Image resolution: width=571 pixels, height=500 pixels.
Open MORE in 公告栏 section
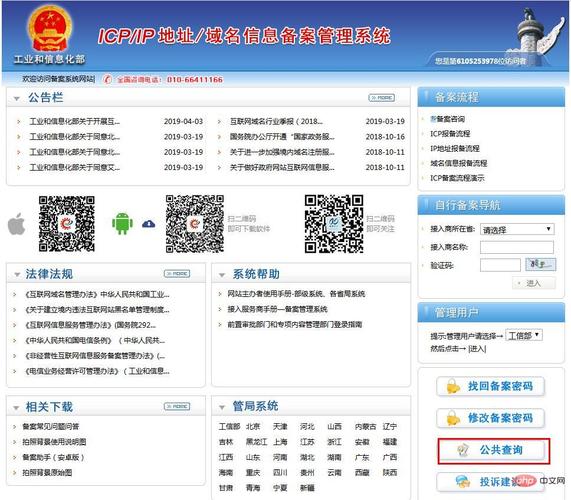[x=381, y=98]
